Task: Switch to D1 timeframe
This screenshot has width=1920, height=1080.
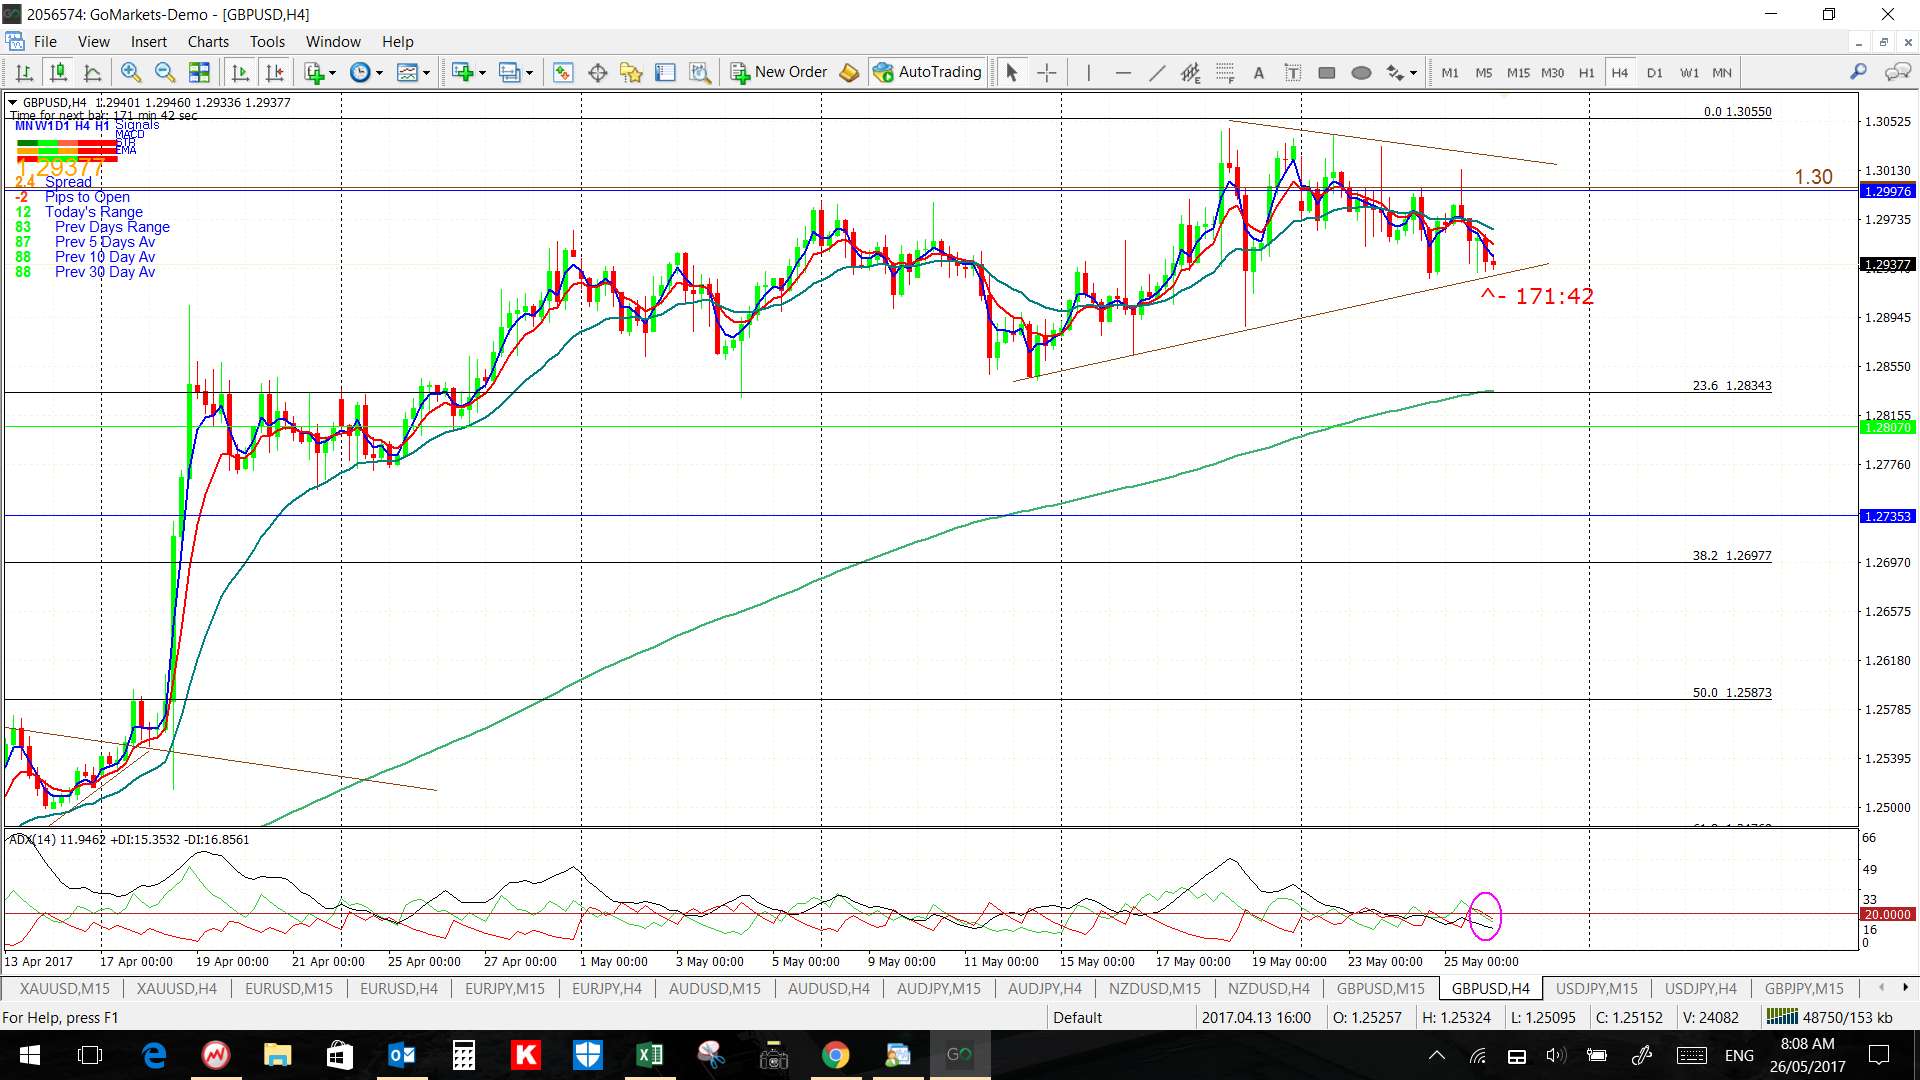Action: click(1655, 72)
